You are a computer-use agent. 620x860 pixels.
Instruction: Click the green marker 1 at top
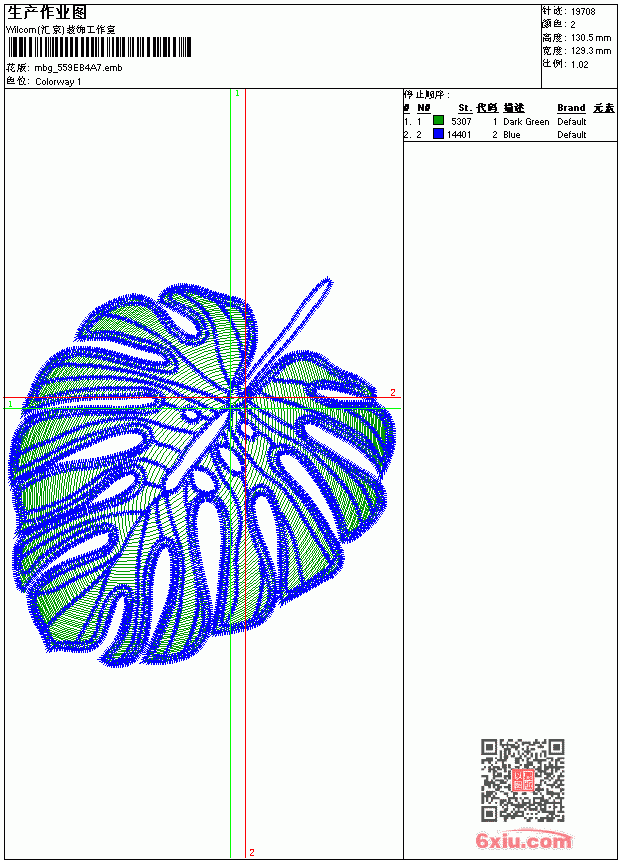pos(237,94)
